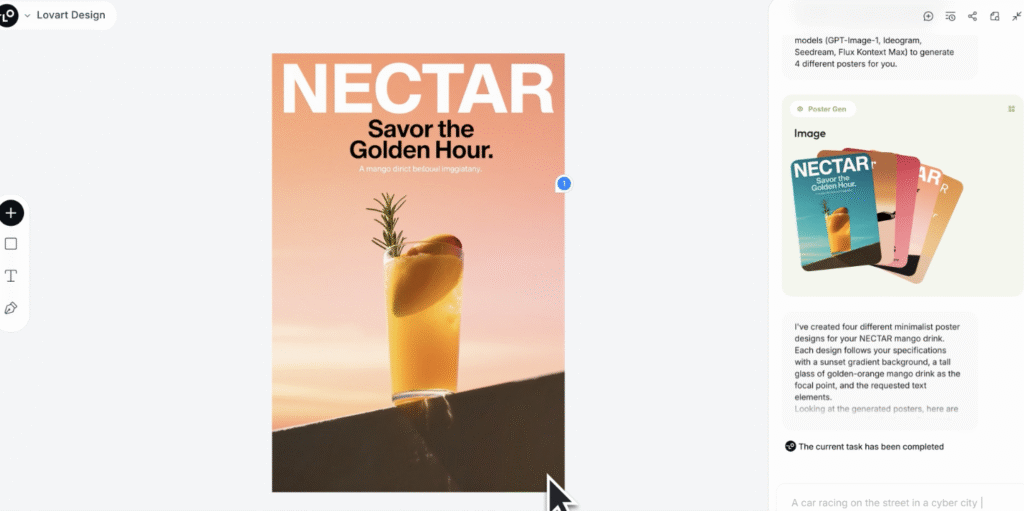Viewport: 1024px width, 511px height.
Task: Expand the Lovart Design project dropdown chevron
Action: (27, 15)
